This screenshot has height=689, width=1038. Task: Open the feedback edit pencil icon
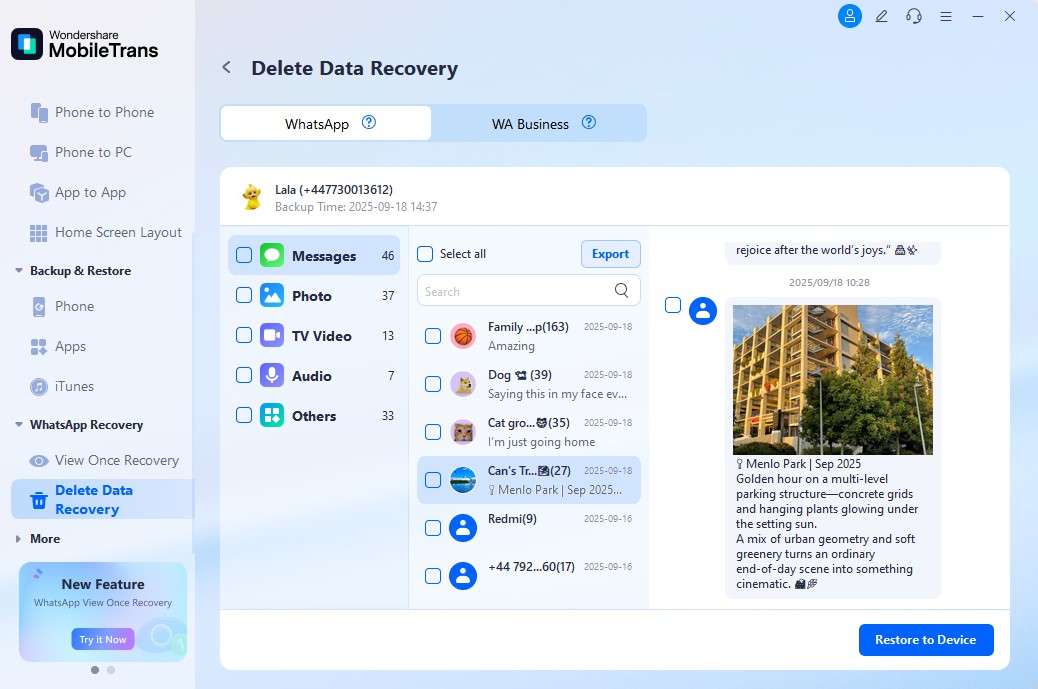[881, 16]
